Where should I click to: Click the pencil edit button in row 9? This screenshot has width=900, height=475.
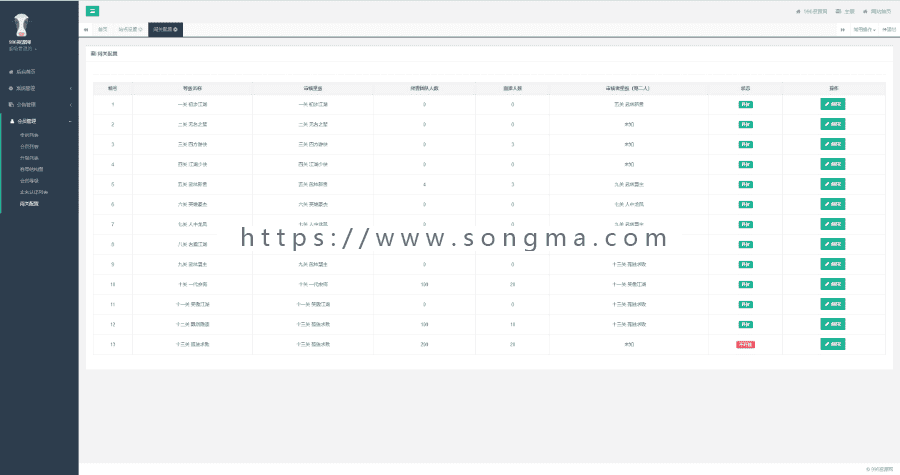pyautogui.click(x=833, y=264)
